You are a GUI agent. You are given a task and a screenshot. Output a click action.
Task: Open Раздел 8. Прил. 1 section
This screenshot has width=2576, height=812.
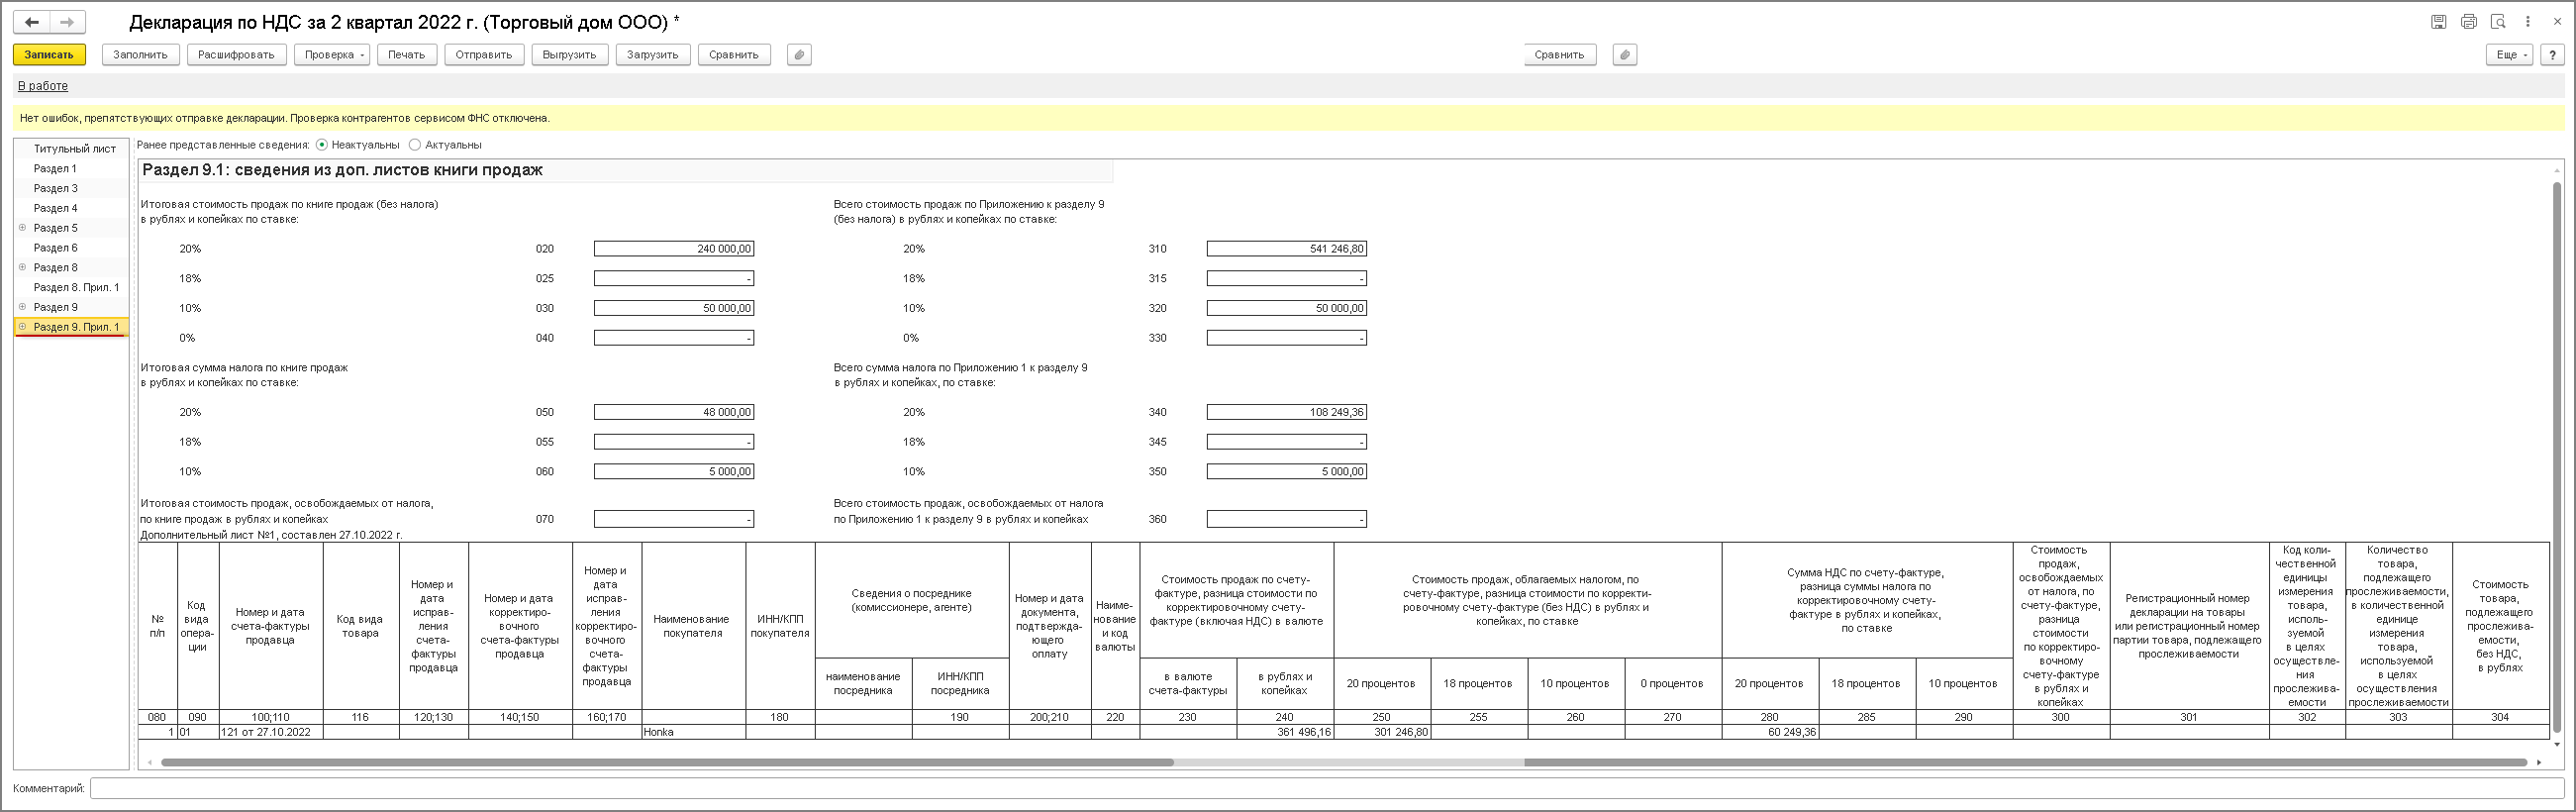pyautogui.click(x=76, y=287)
